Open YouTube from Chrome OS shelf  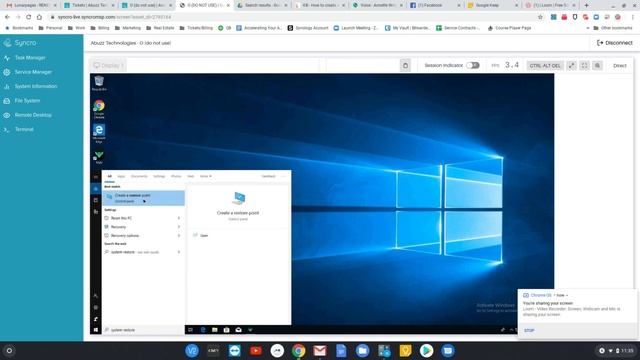pyautogui.click(x=256, y=351)
